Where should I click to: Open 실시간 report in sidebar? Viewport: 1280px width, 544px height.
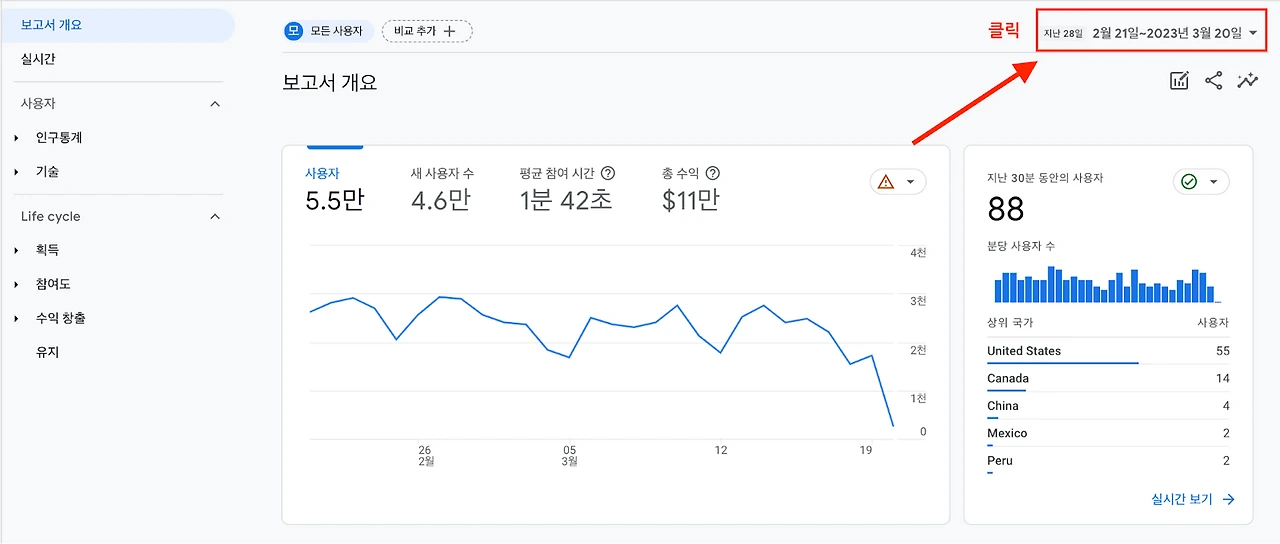point(38,59)
